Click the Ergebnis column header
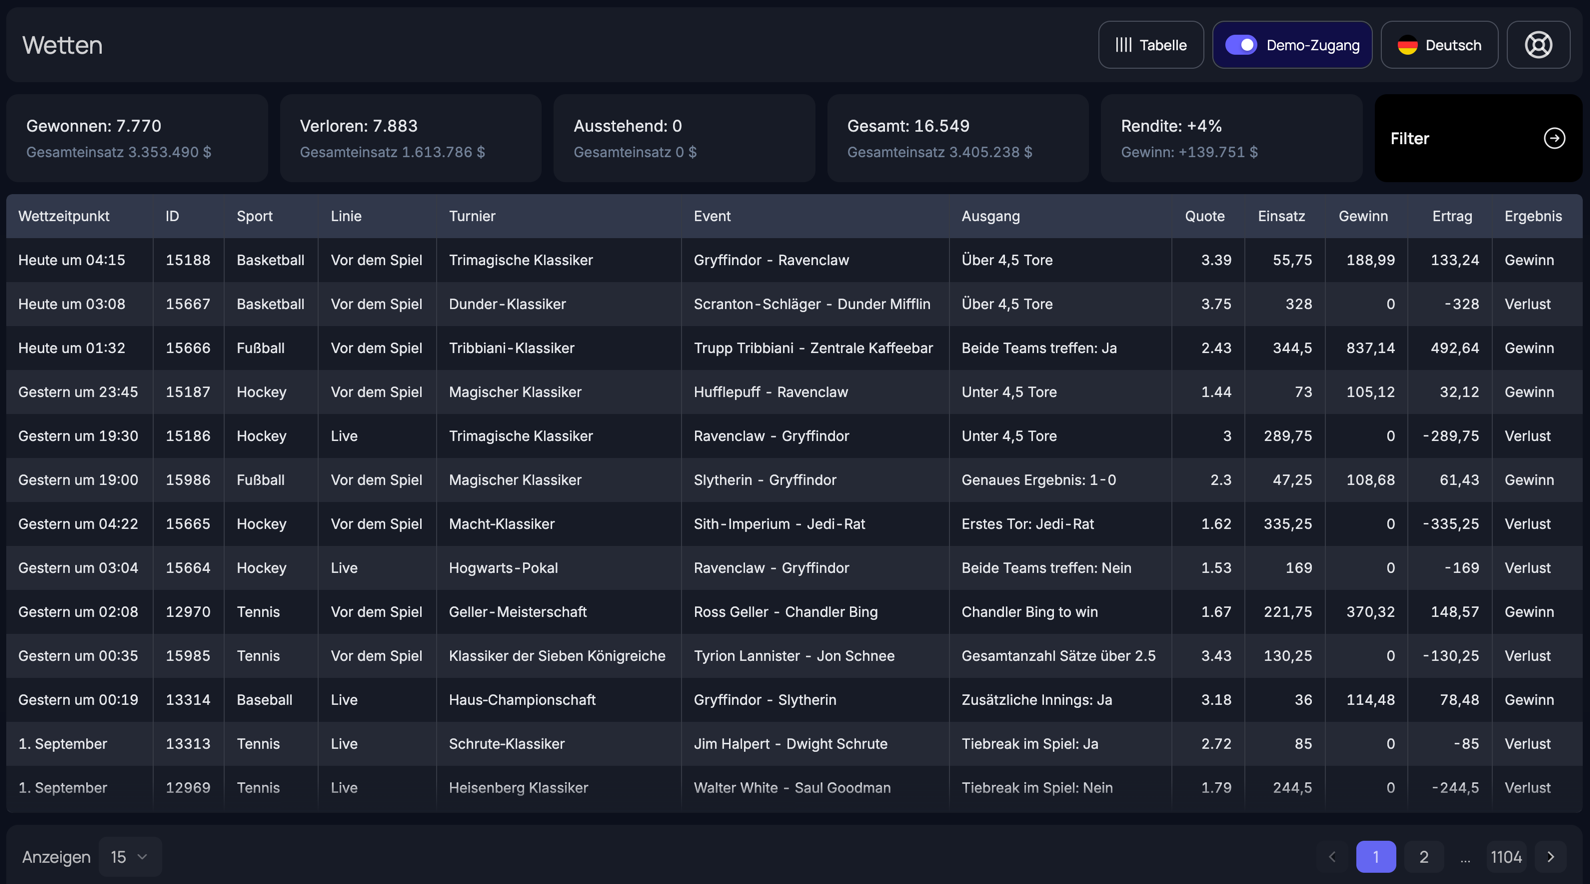This screenshot has width=1590, height=884. (1532, 216)
